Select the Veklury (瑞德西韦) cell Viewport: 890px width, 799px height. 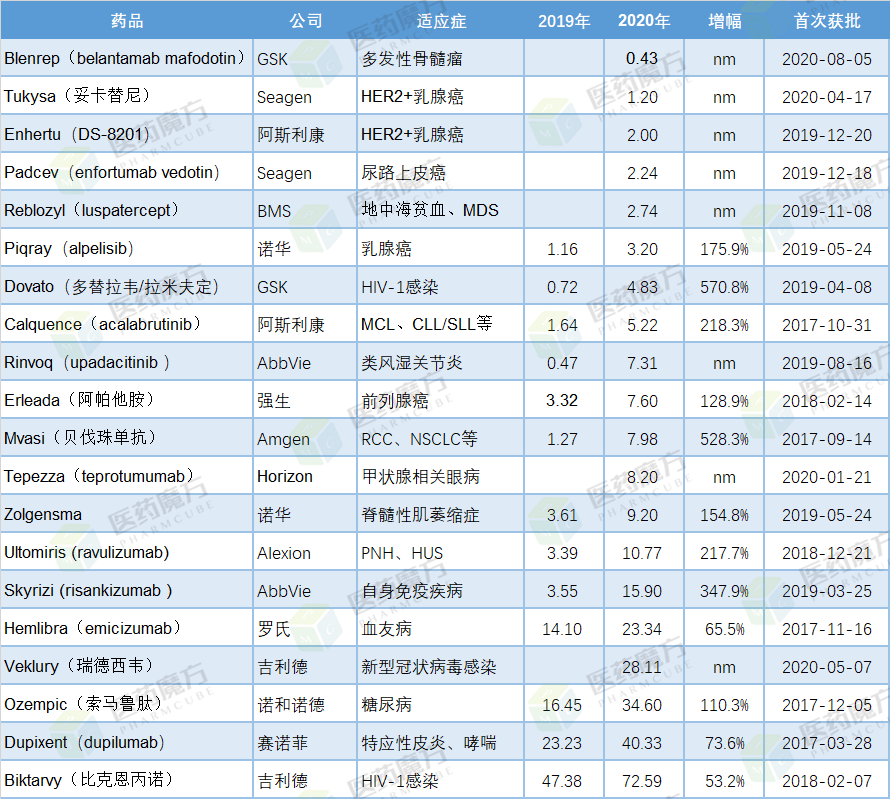click(127, 666)
